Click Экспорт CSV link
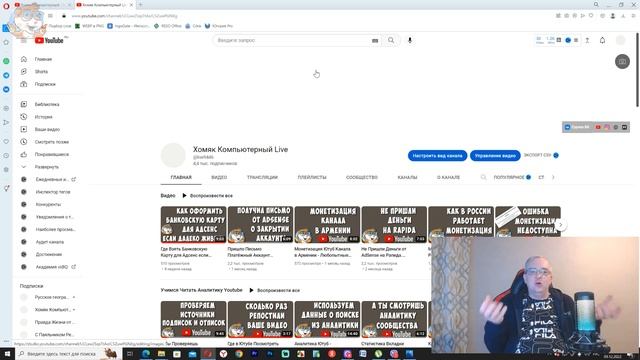640x360 pixels. [541, 155]
